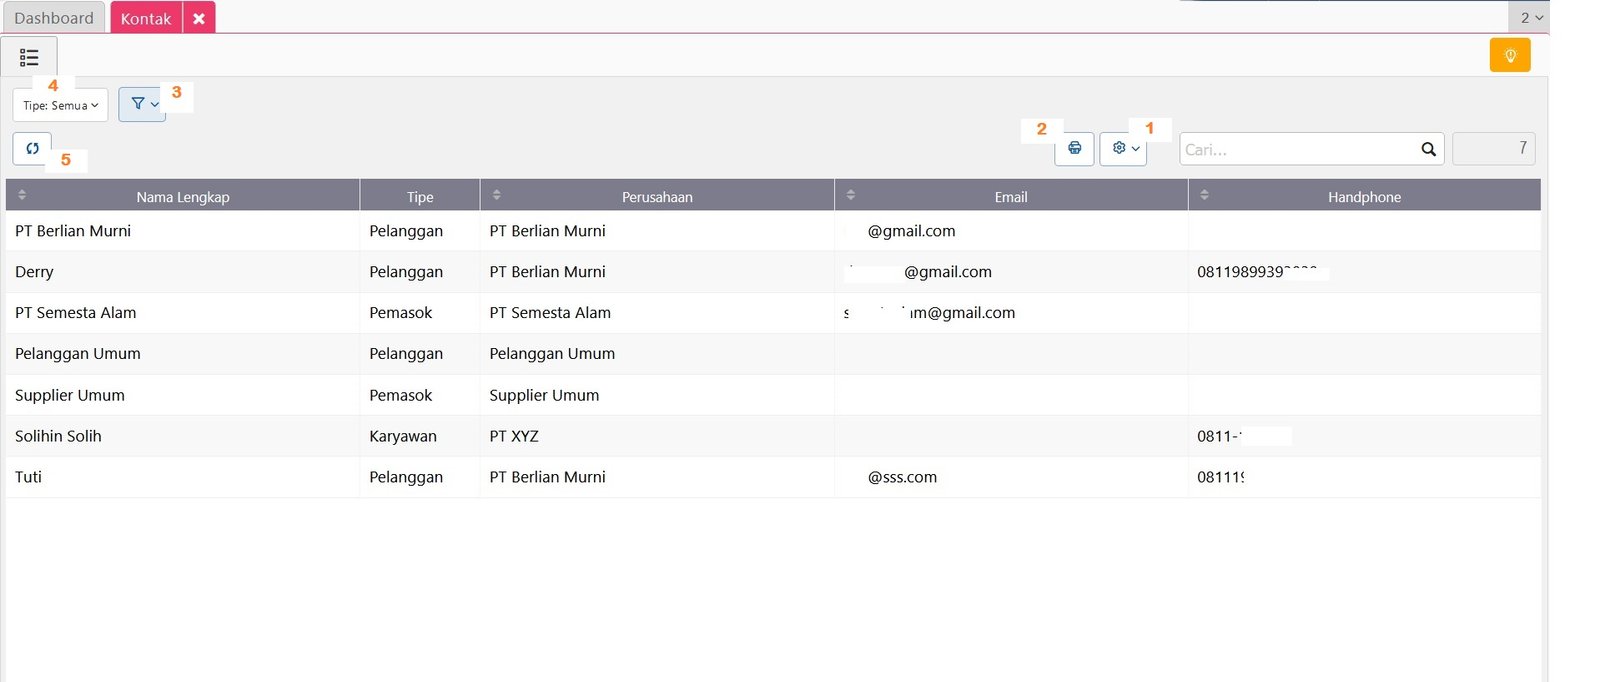Click the search magnifier icon
Viewport: 1600px width, 682px height.
click(1428, 149)
